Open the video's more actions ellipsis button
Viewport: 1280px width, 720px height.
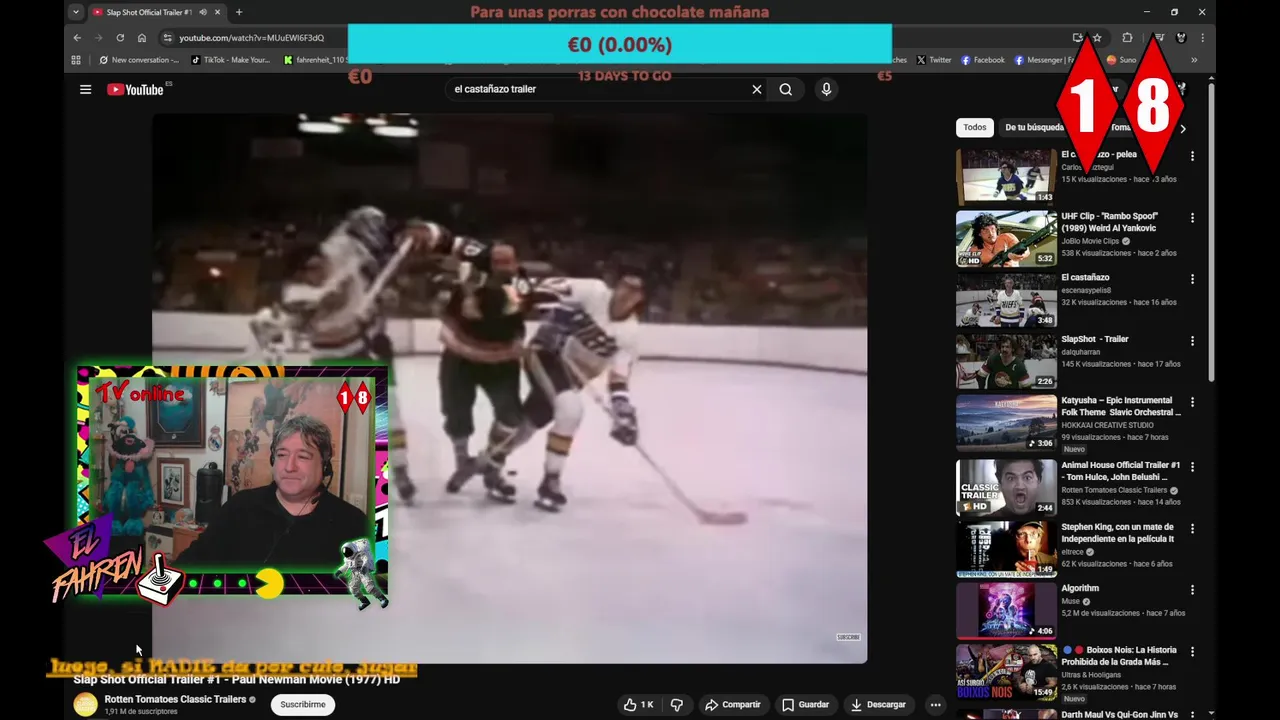point(935,705)
